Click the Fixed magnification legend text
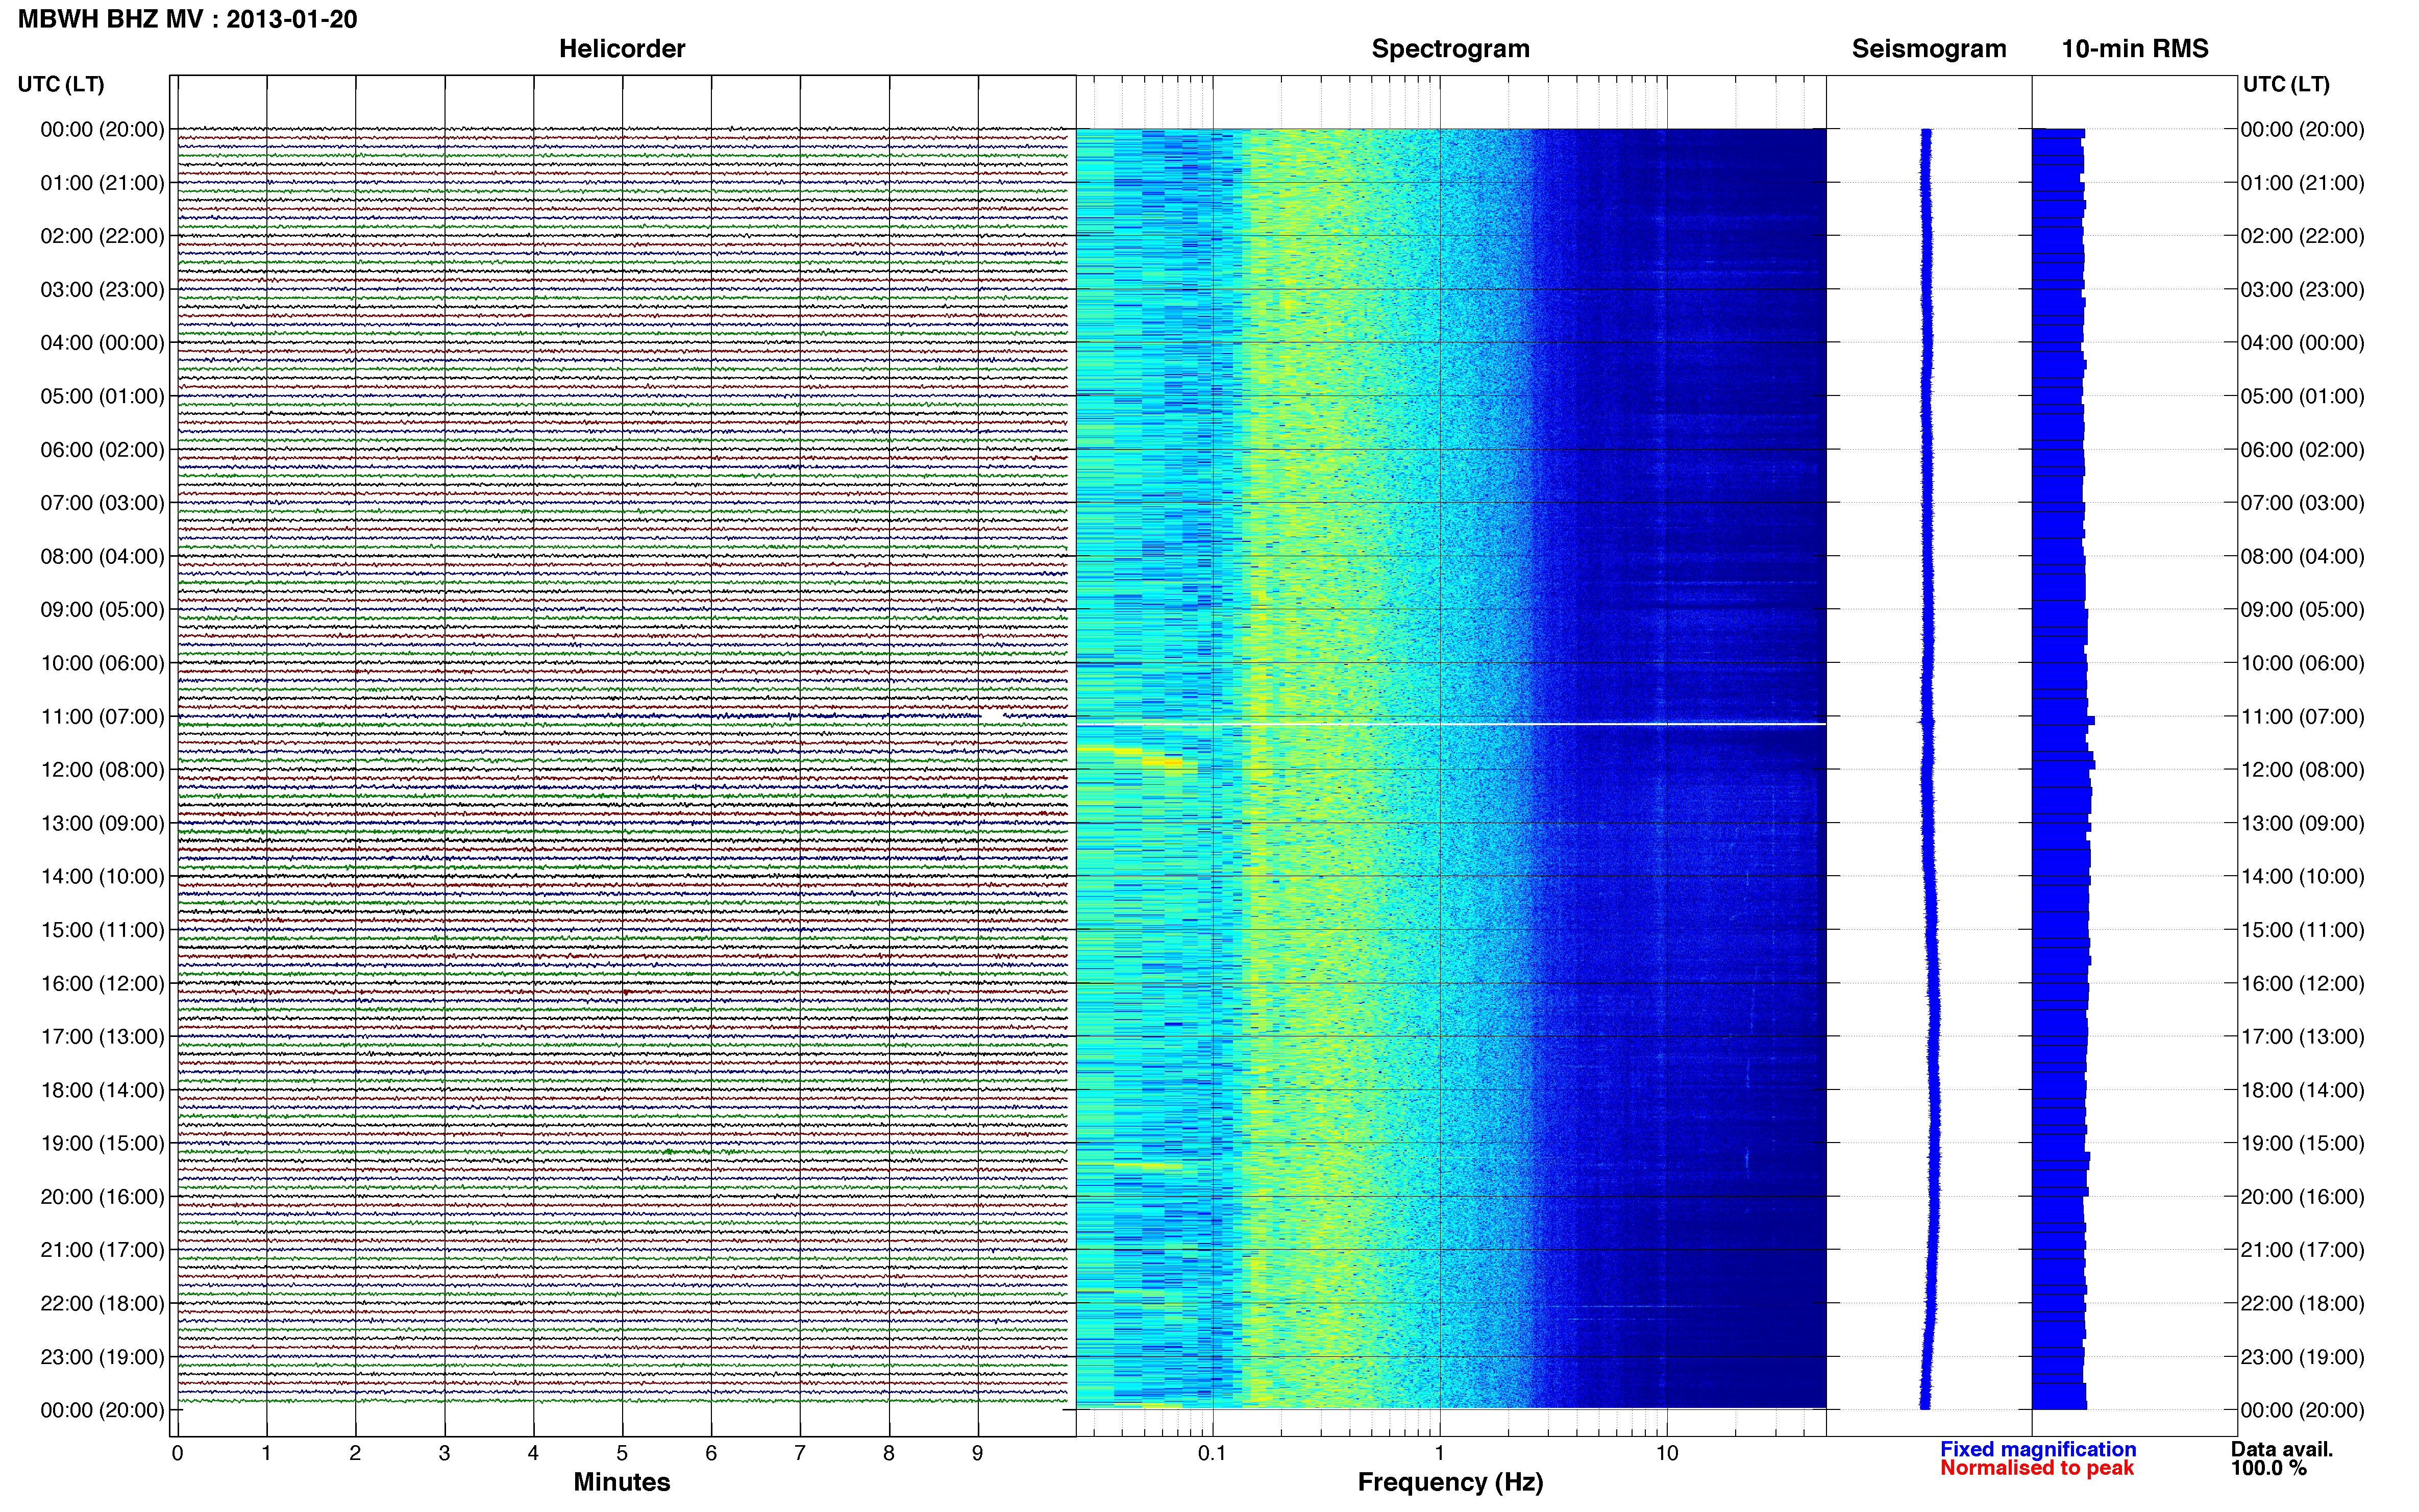This screenshot has height=1512, width=2419. tap(2038, 1449)
